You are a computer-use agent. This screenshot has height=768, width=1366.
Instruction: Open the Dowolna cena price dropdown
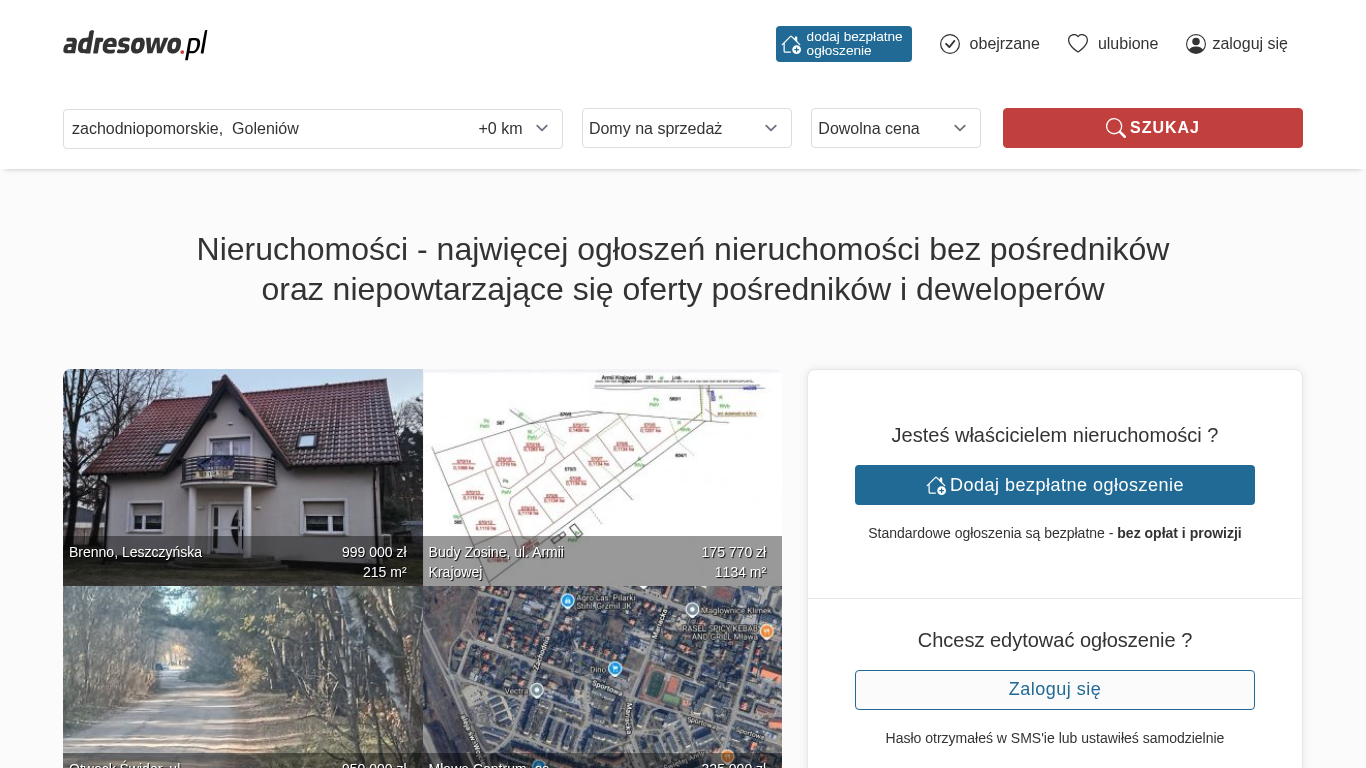click(895, 128)
